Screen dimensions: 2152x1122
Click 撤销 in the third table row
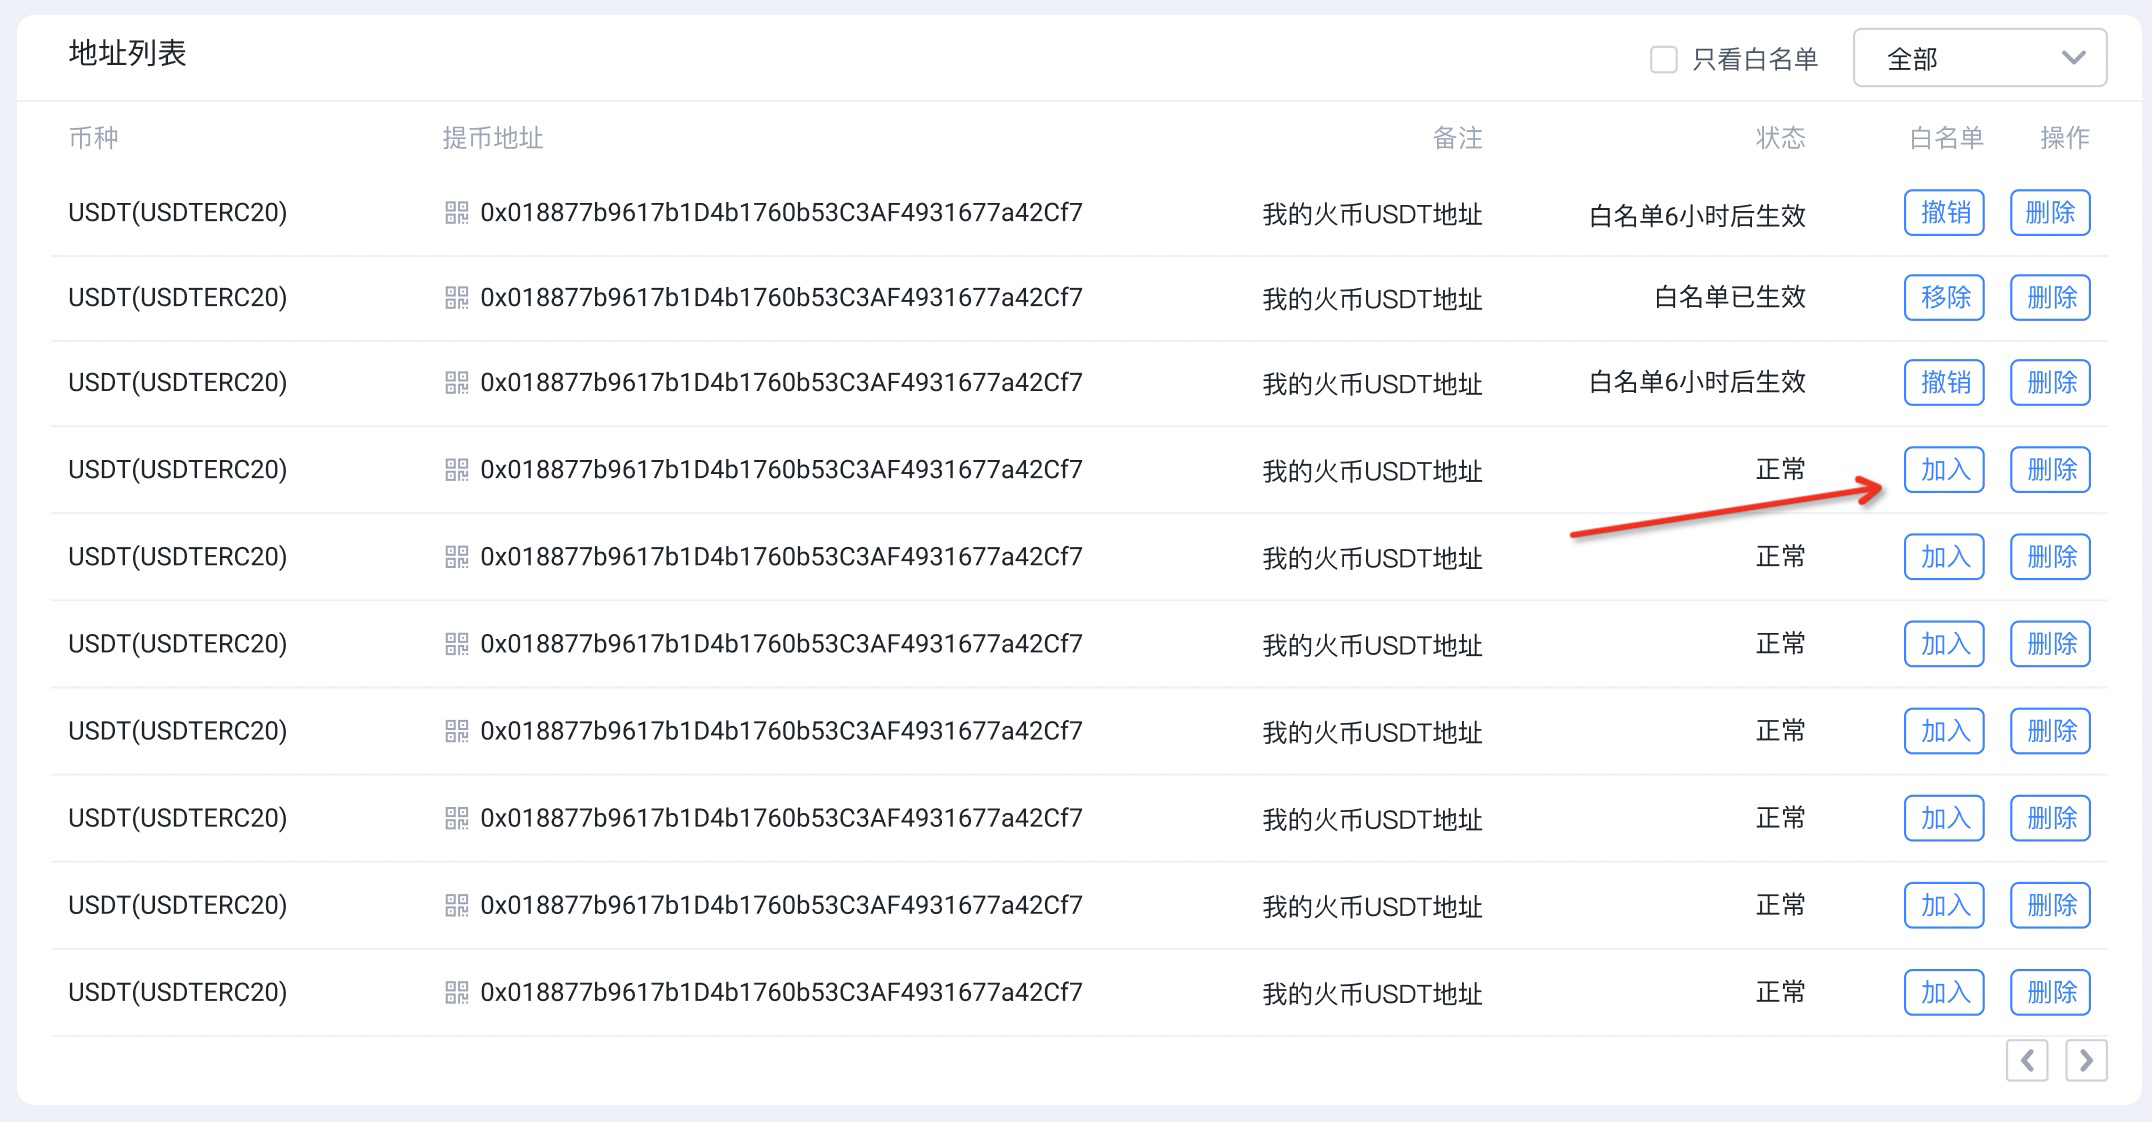pyautogui.click(x=1944, y=382)
